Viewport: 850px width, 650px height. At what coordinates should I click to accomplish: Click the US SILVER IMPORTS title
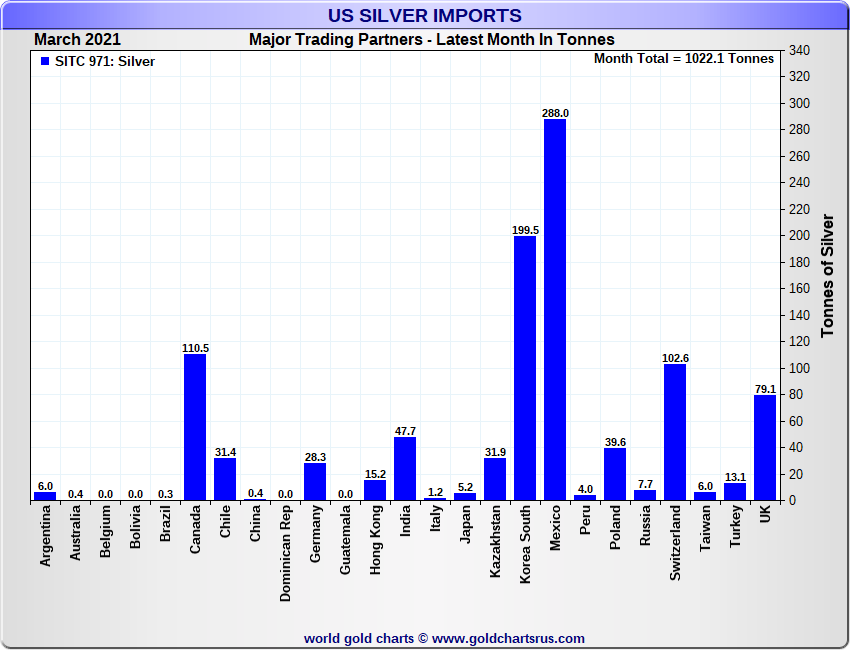pos(425,16)
